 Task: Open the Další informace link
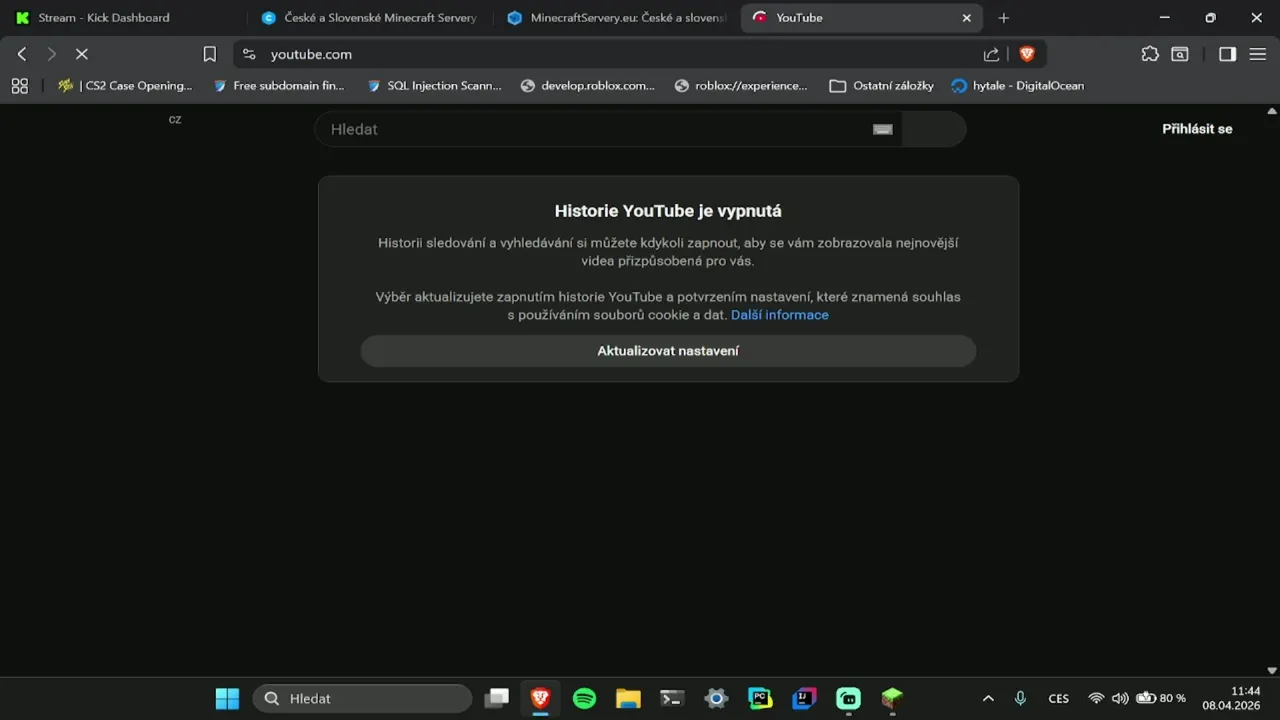pos(780,315)
